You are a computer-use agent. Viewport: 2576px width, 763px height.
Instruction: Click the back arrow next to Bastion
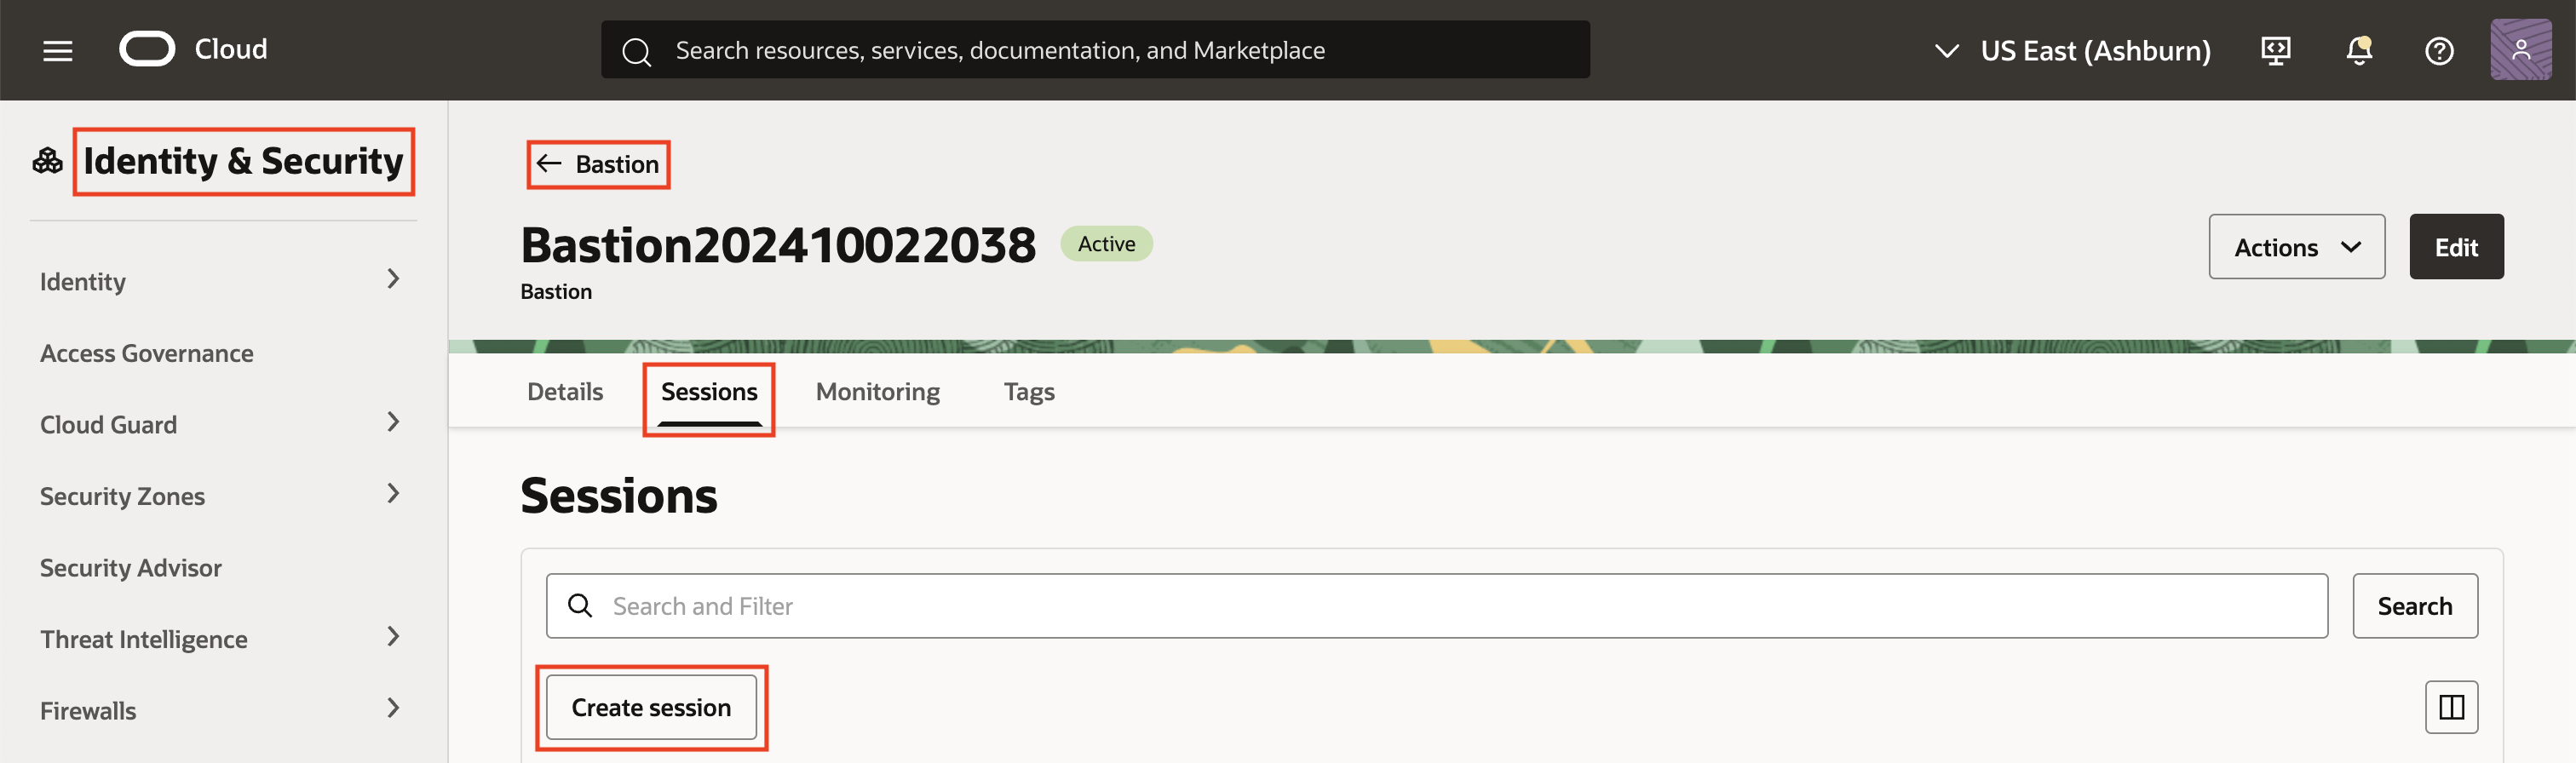(548, 163)
